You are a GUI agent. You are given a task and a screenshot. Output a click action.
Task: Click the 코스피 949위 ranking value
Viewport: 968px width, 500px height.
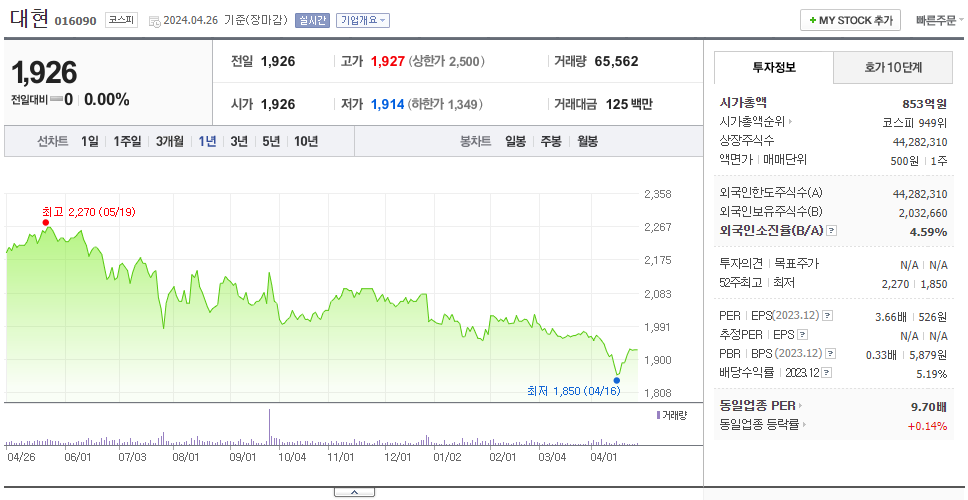916,122
